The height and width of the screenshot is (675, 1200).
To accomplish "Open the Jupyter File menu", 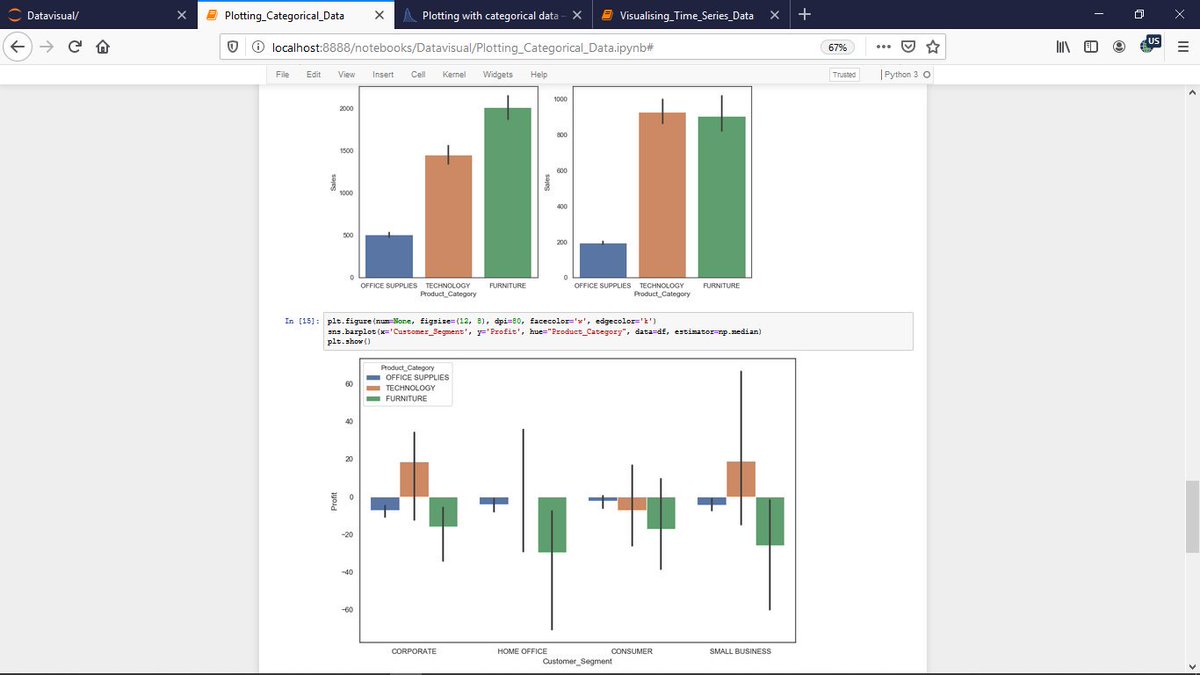I will coord(283,75).
